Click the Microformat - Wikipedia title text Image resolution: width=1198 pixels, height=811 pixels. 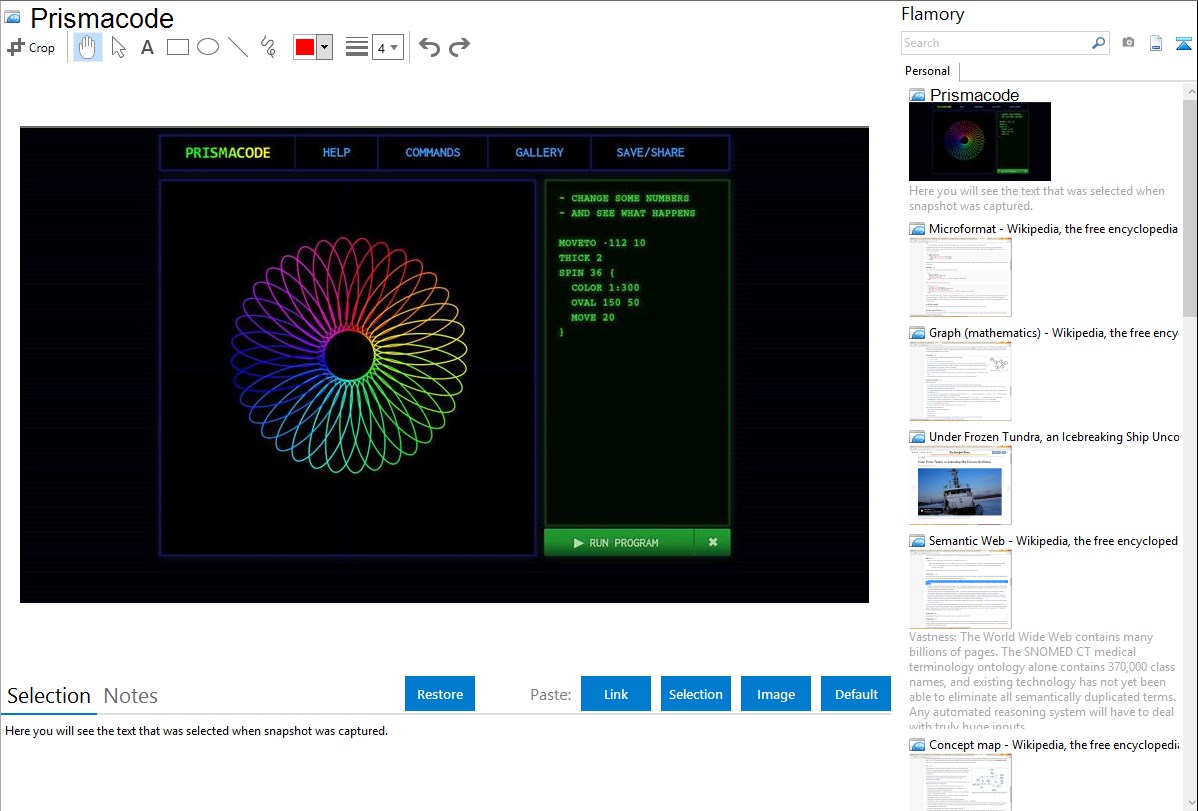(x=1053, y=229)
